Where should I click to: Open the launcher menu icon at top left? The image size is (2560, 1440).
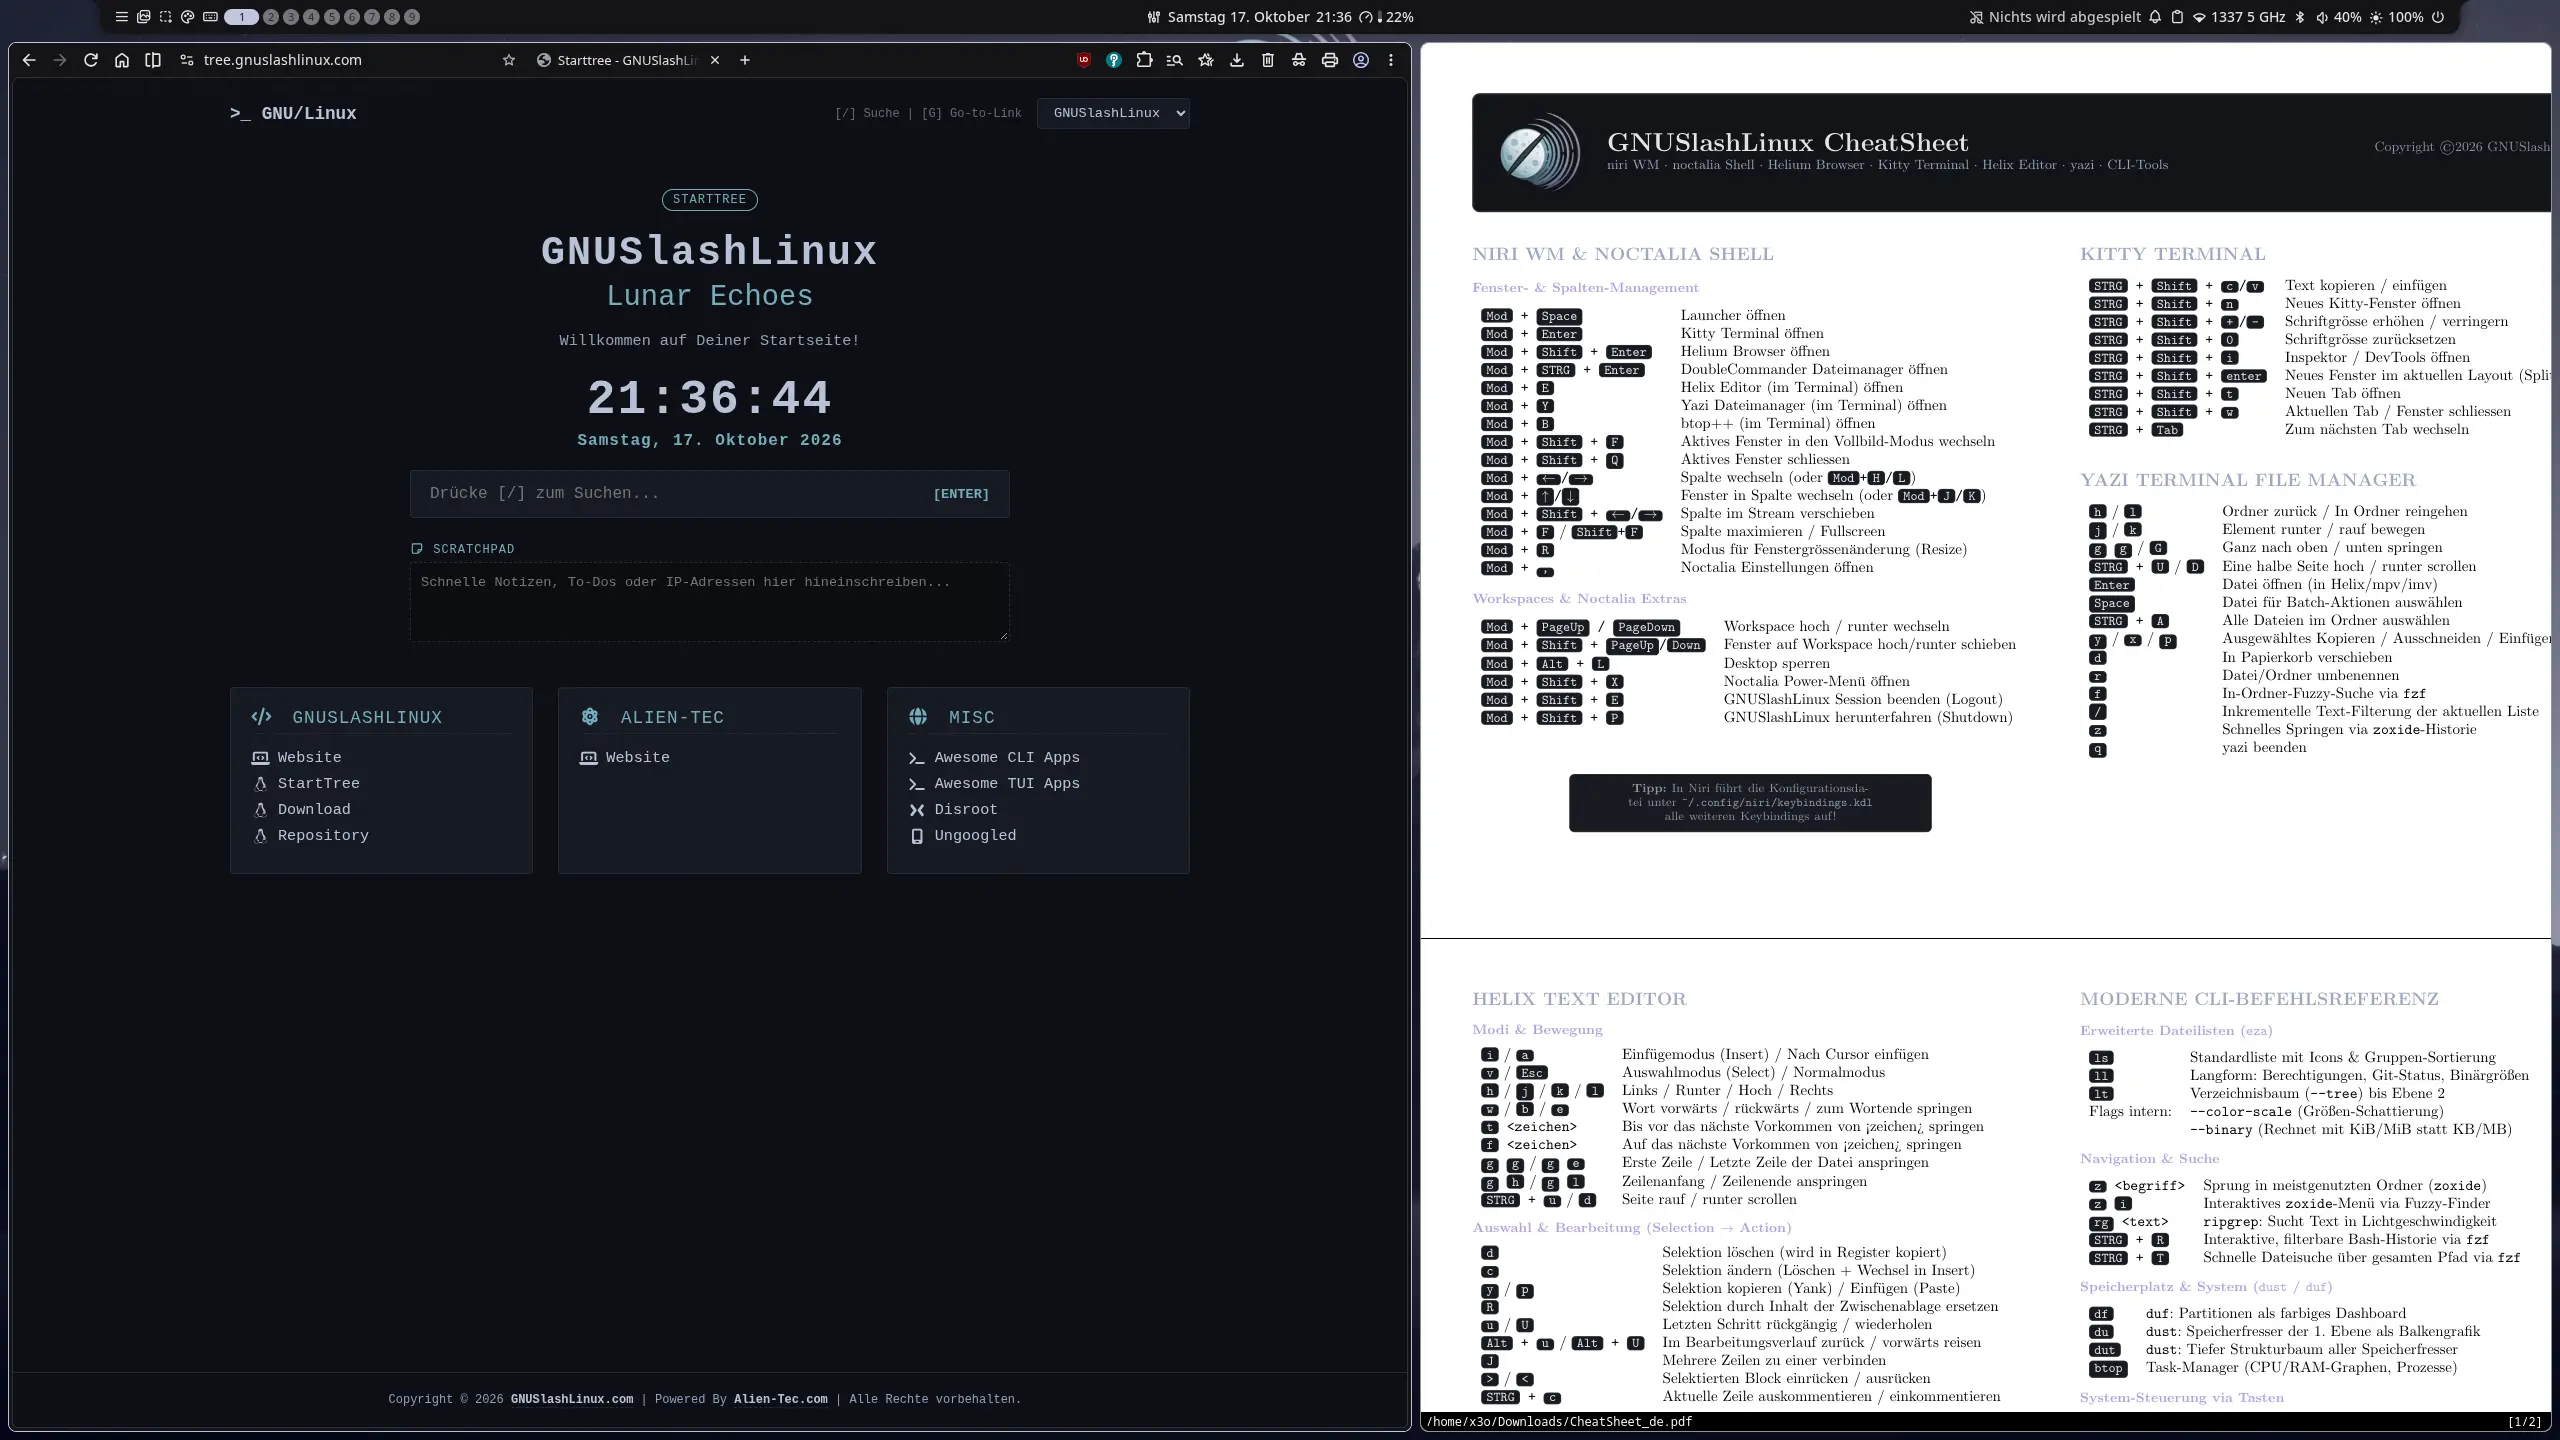pos(121,17)
